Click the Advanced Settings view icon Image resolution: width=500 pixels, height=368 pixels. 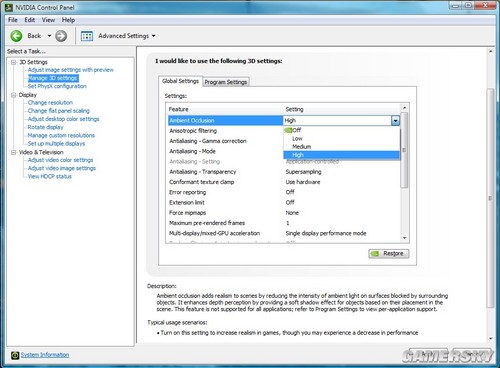[x=87, y=36]
